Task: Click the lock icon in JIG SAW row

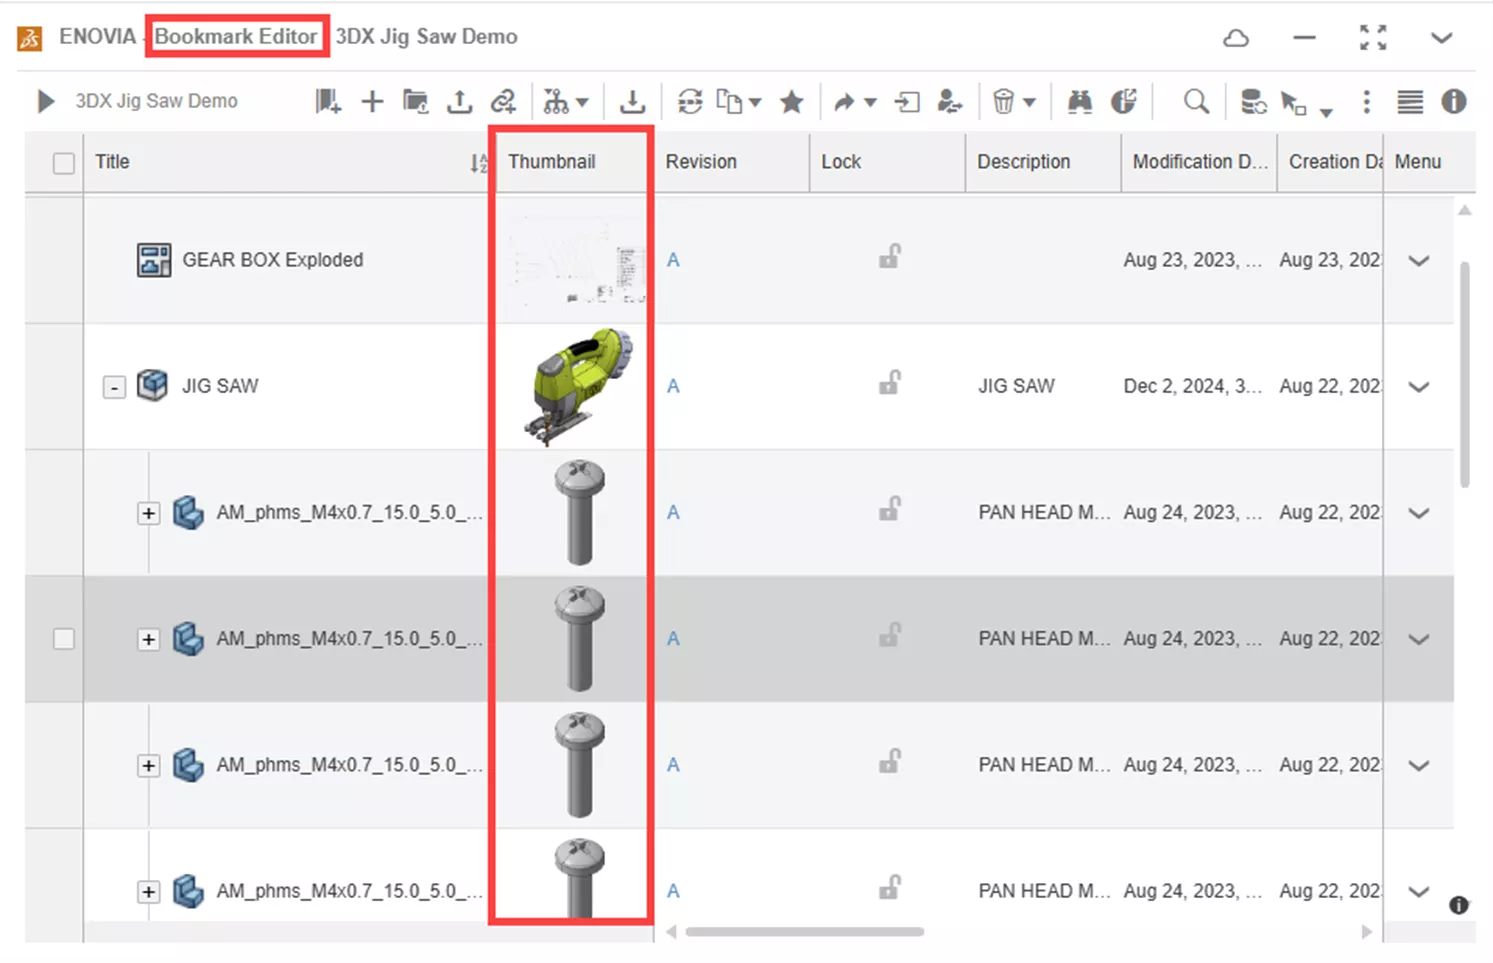Action: pos(889,383)
